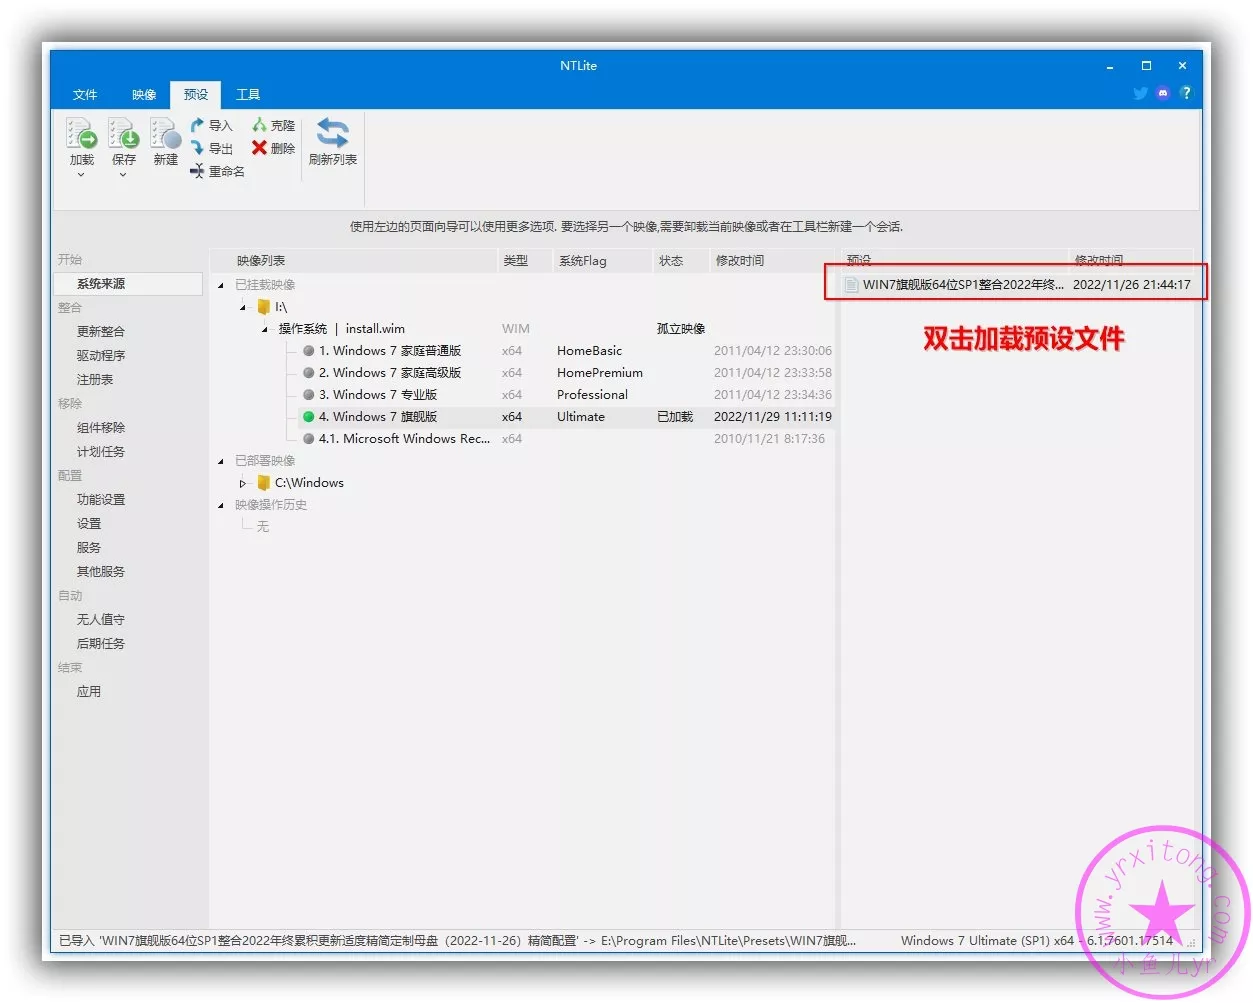The width and height of the screenshot is (1253, 1003).
Task: Click 修改时间 header in the image list
Action: click(x=771, y=261)
